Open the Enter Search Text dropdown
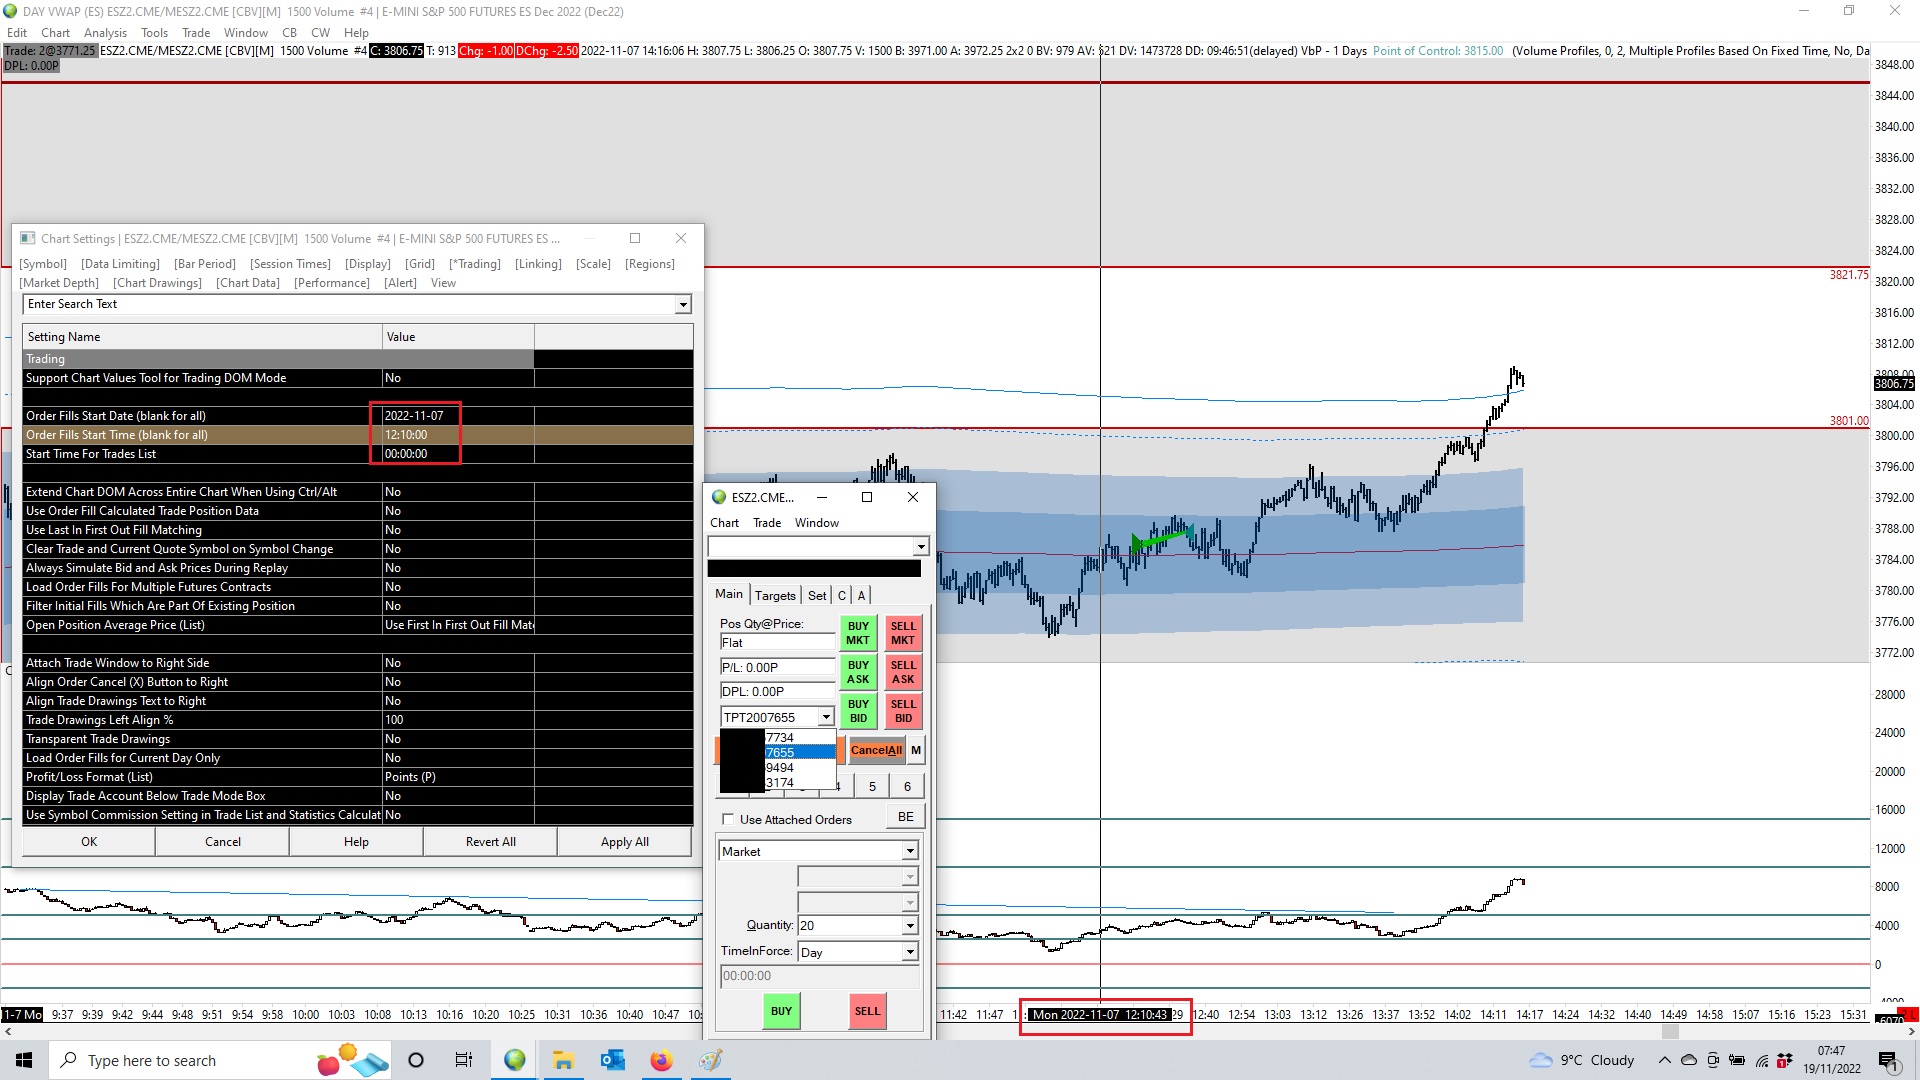 coord(682,305)
